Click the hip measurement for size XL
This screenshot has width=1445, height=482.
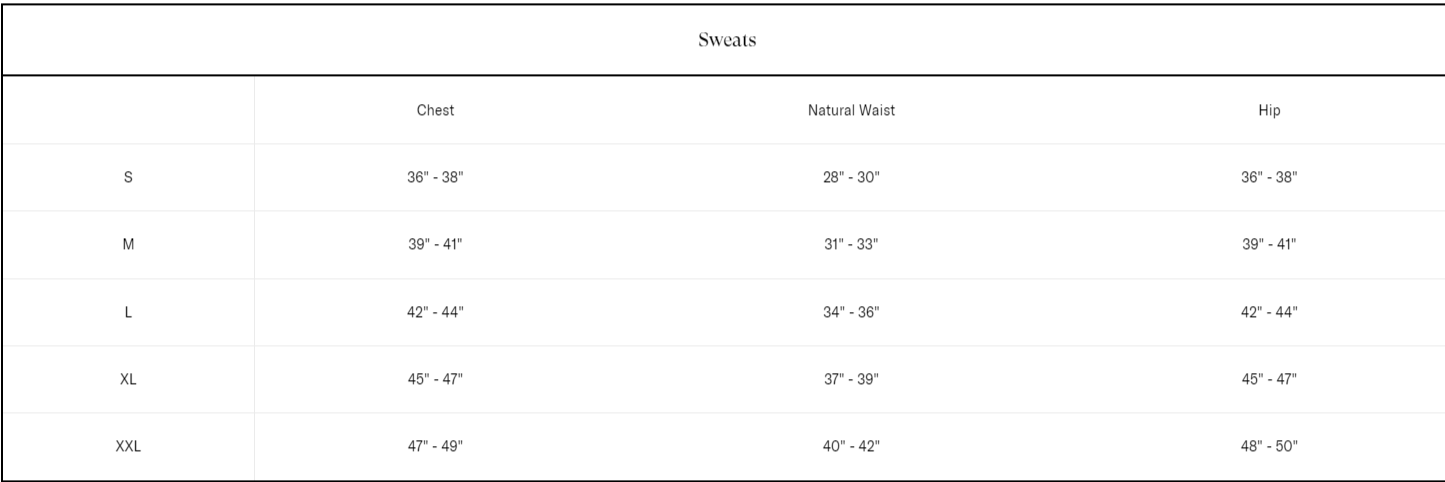coord(1269,379)
